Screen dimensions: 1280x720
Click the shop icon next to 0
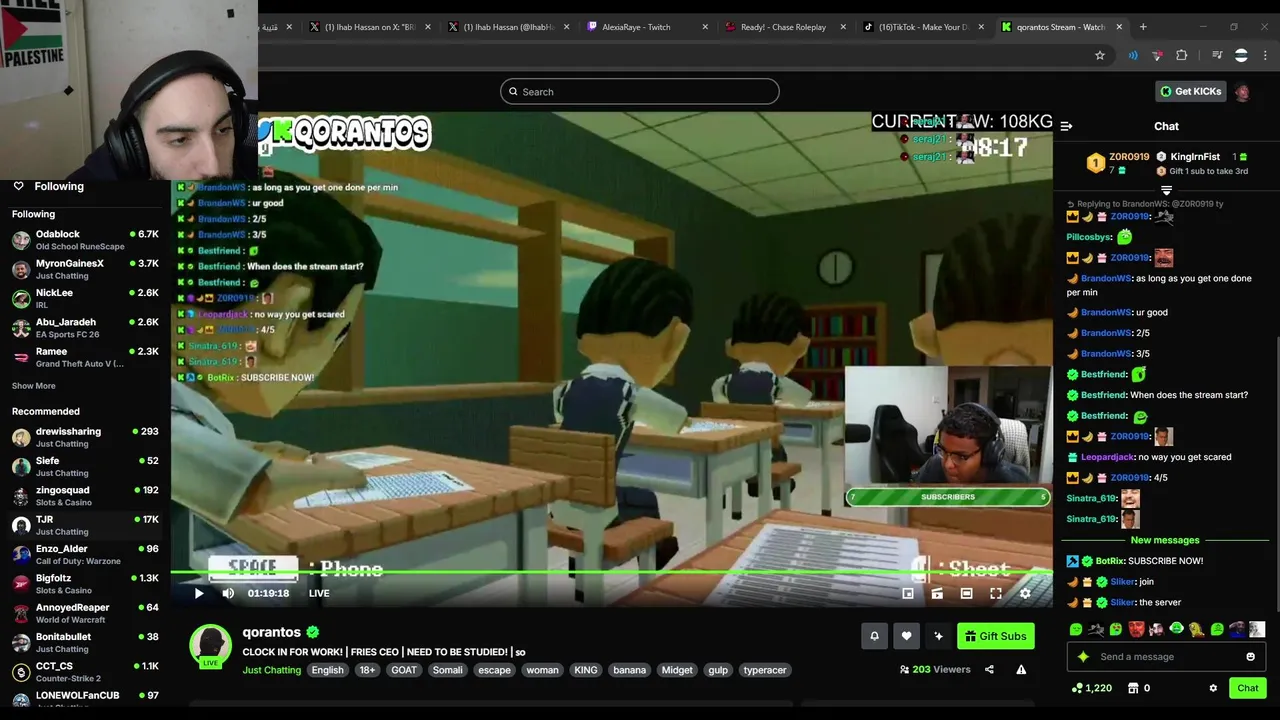point(1133,688)
